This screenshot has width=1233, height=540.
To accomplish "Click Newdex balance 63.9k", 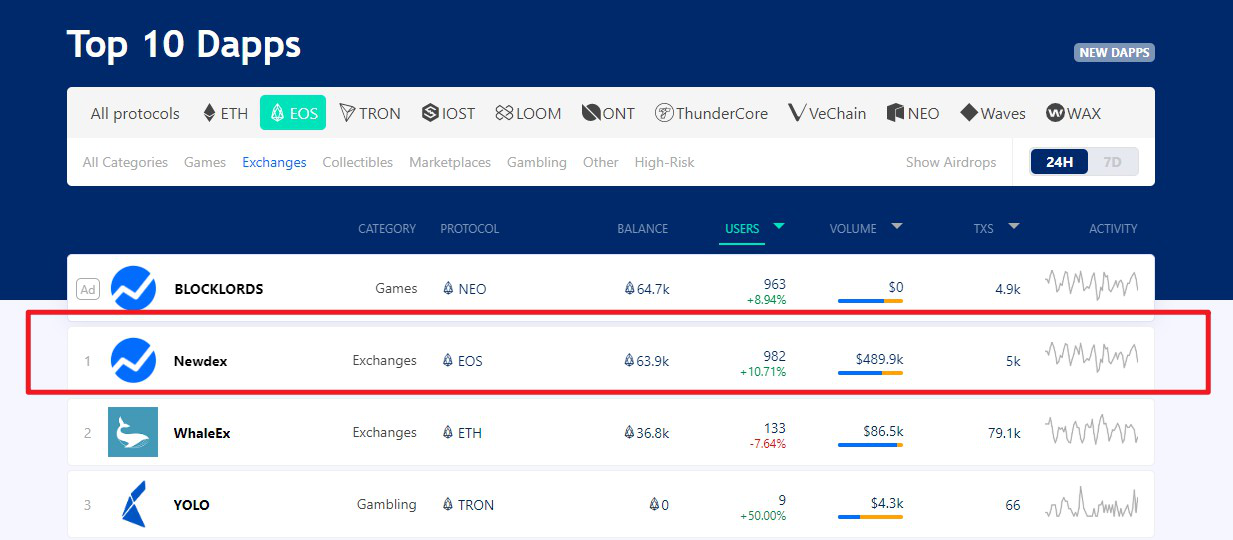I will tap(647, 361).
